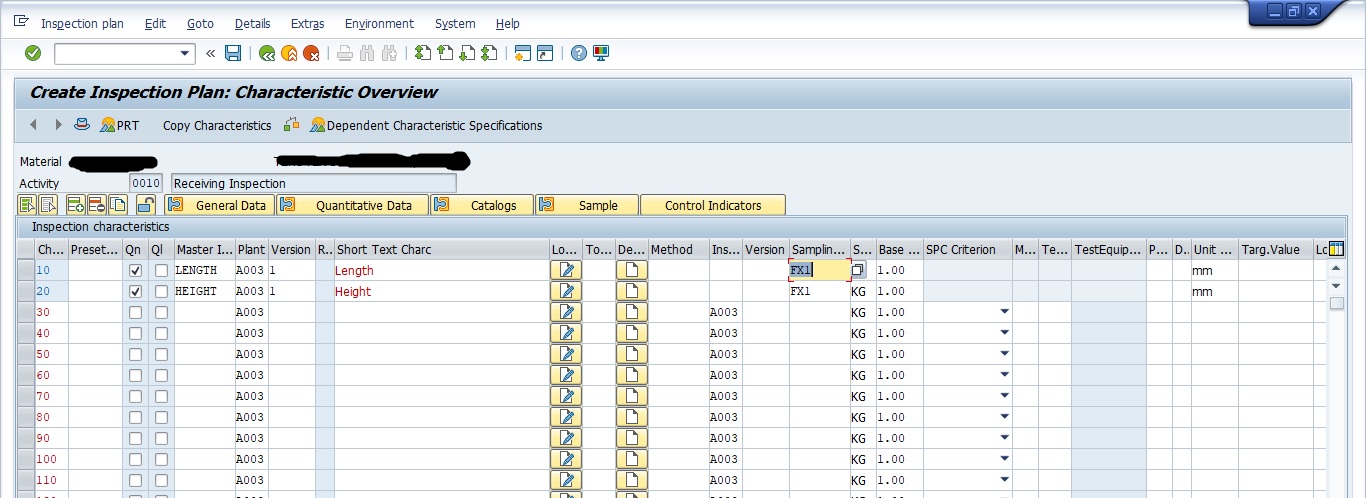Uncheck Qn checkbox for characteristic 10

pos(136,271)
